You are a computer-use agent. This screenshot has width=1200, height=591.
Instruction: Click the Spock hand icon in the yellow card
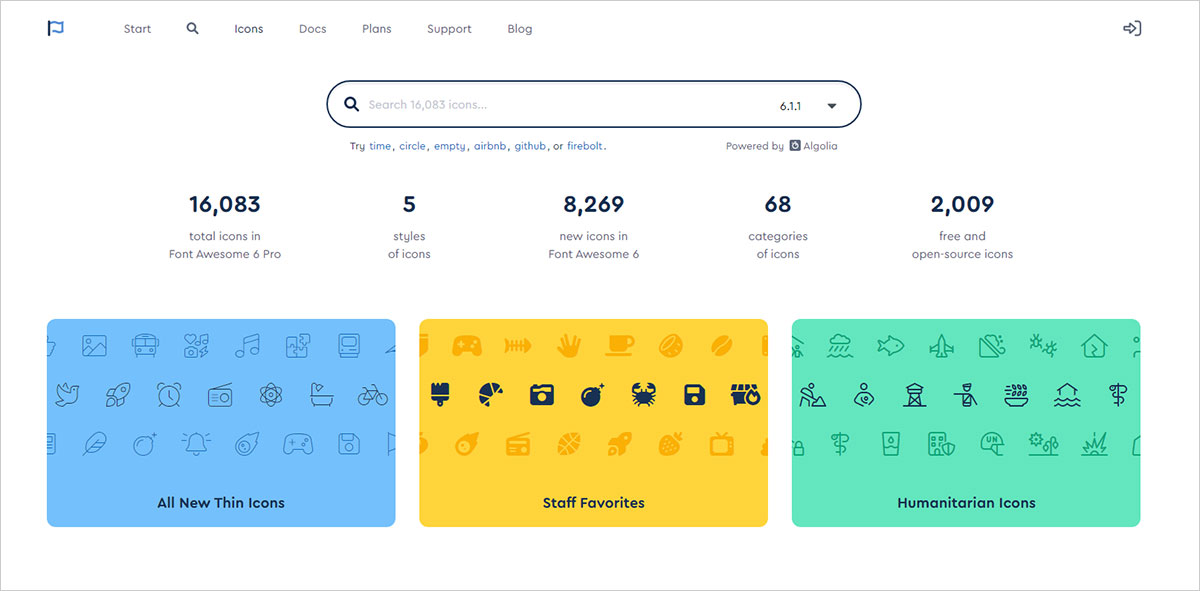[568, 346]
